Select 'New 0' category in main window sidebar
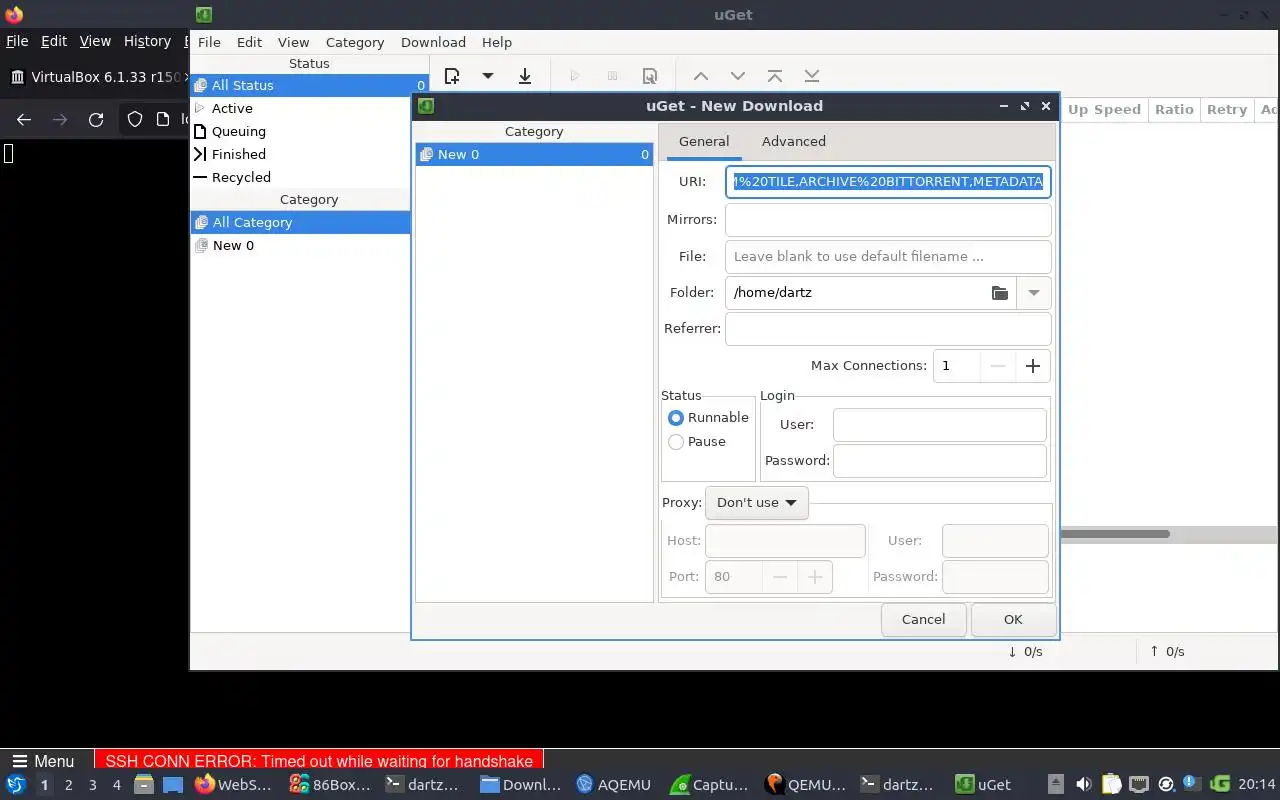Image resolution: width=1280 pixels, height=800 pixels. point(300,245)
